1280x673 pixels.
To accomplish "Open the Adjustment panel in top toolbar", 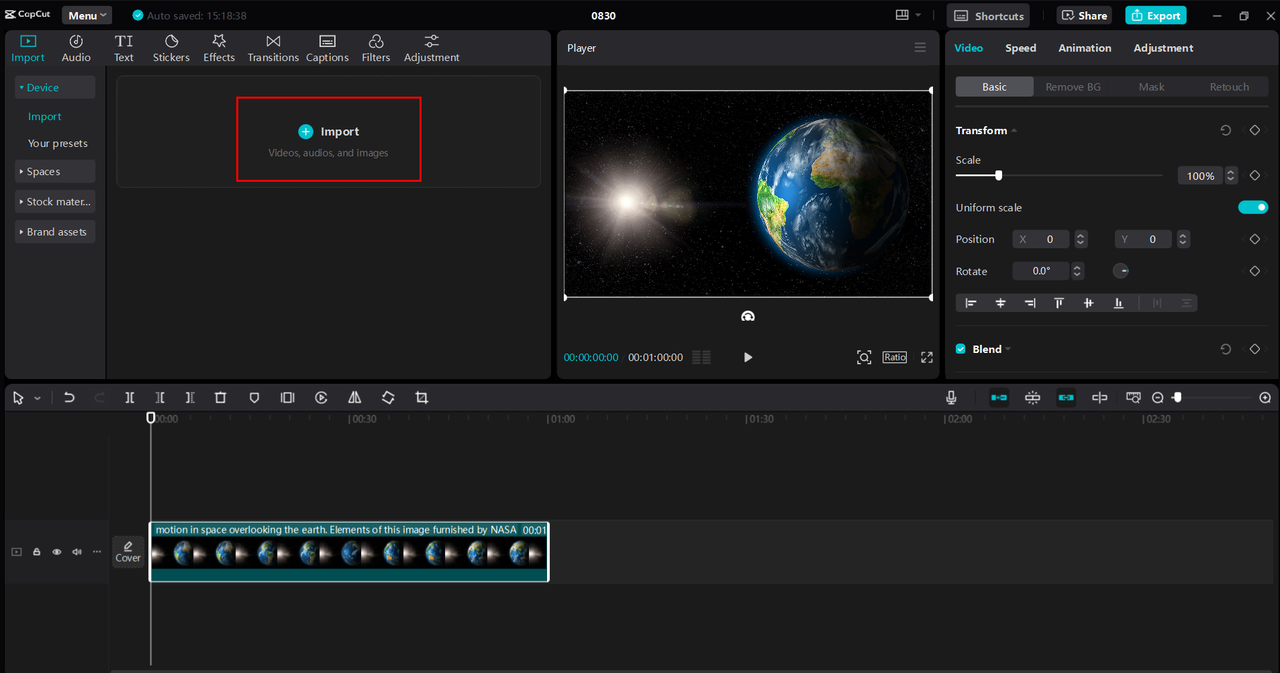I will (x=432, y=48).
